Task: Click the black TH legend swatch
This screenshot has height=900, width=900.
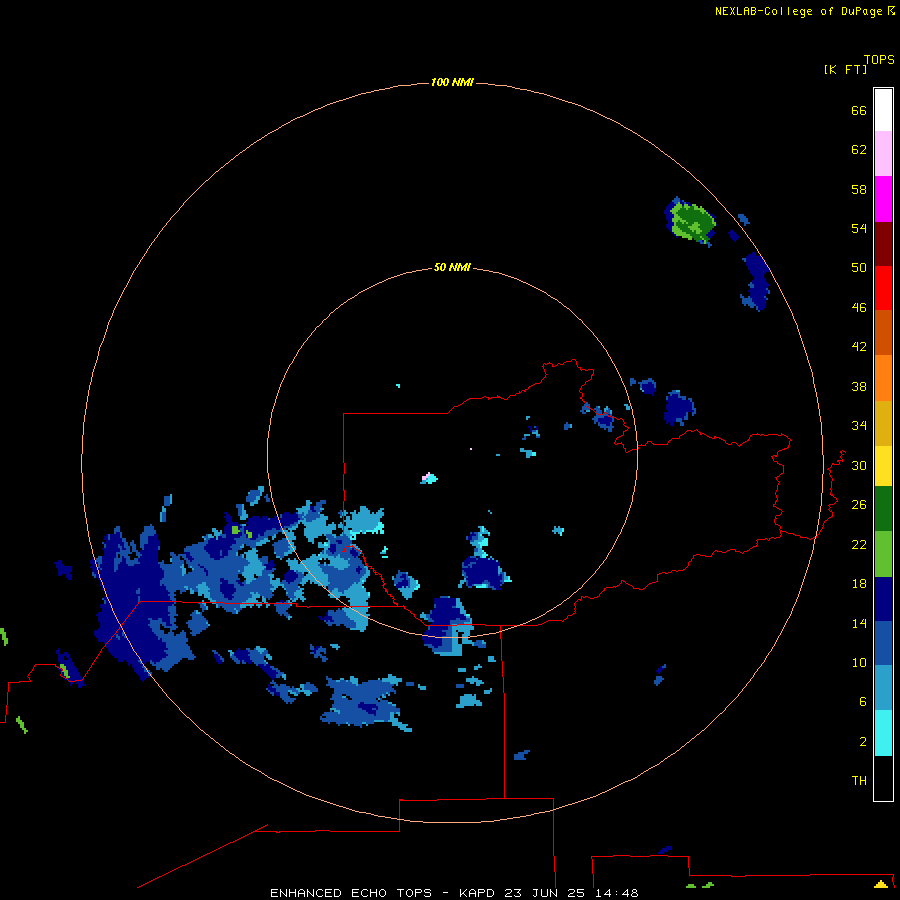Action: (x=883, y=778)
